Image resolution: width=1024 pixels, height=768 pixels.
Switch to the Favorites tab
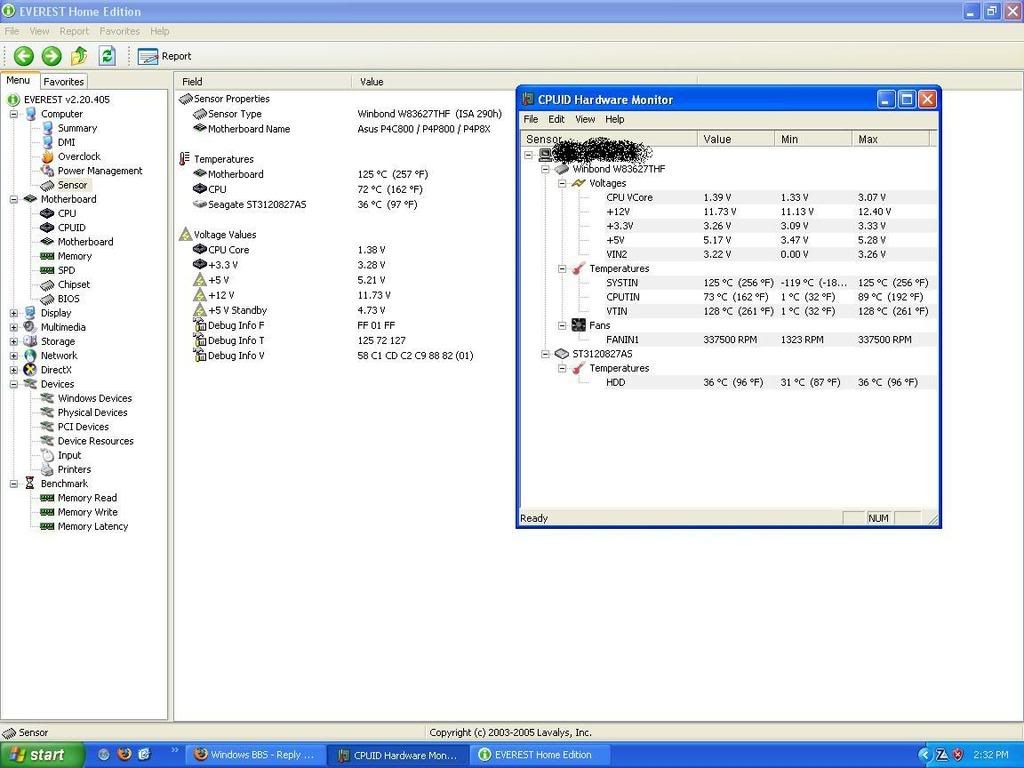[x=63, y=82]
